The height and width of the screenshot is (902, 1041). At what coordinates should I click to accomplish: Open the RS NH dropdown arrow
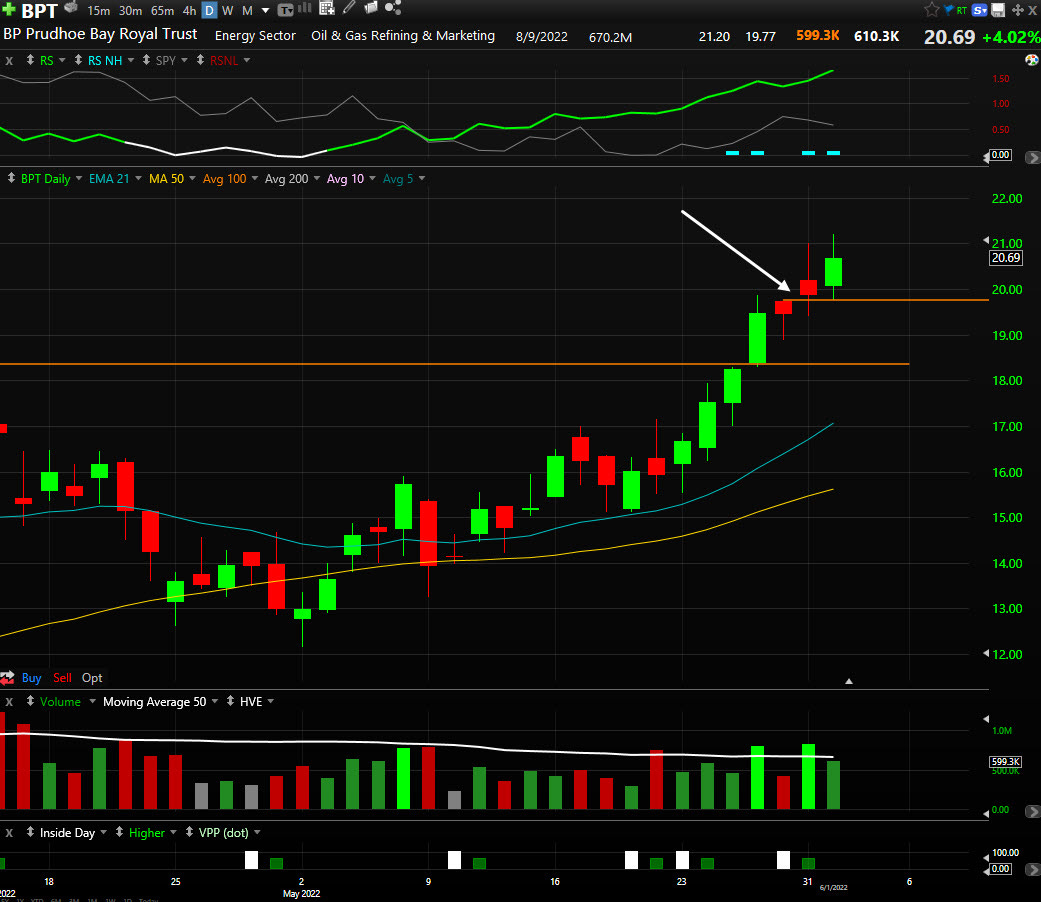click(x=131, y=60)
